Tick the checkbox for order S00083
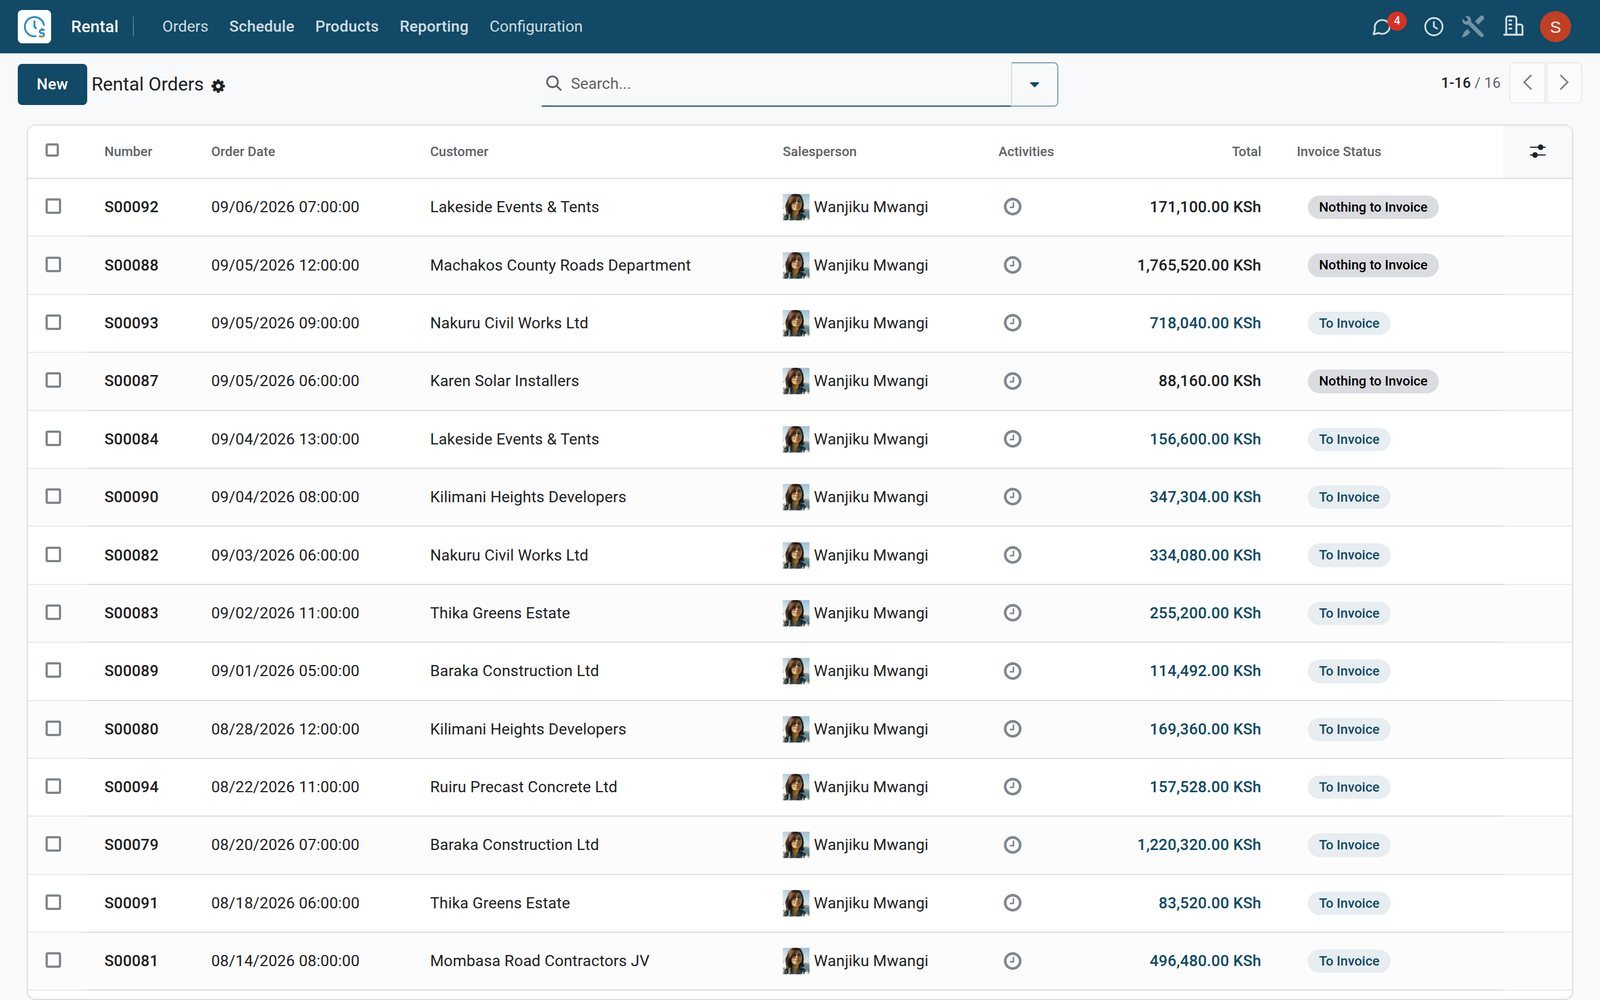 click(53, 612)
